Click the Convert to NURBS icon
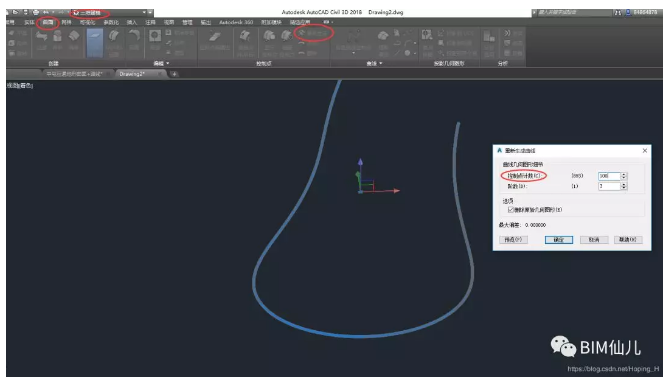The height and width of the screenshot is (381, 668). [x=215, y=37]
